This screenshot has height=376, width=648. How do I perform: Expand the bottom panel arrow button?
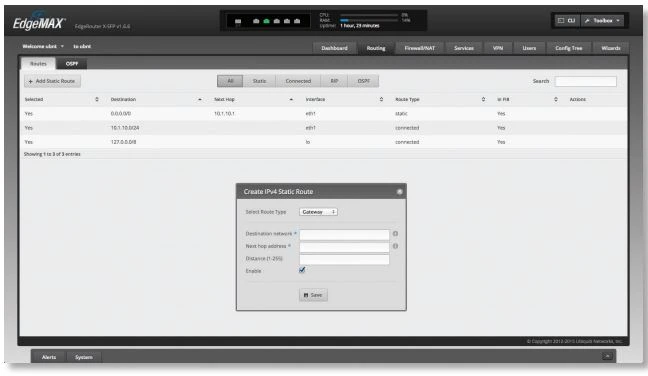607,356
